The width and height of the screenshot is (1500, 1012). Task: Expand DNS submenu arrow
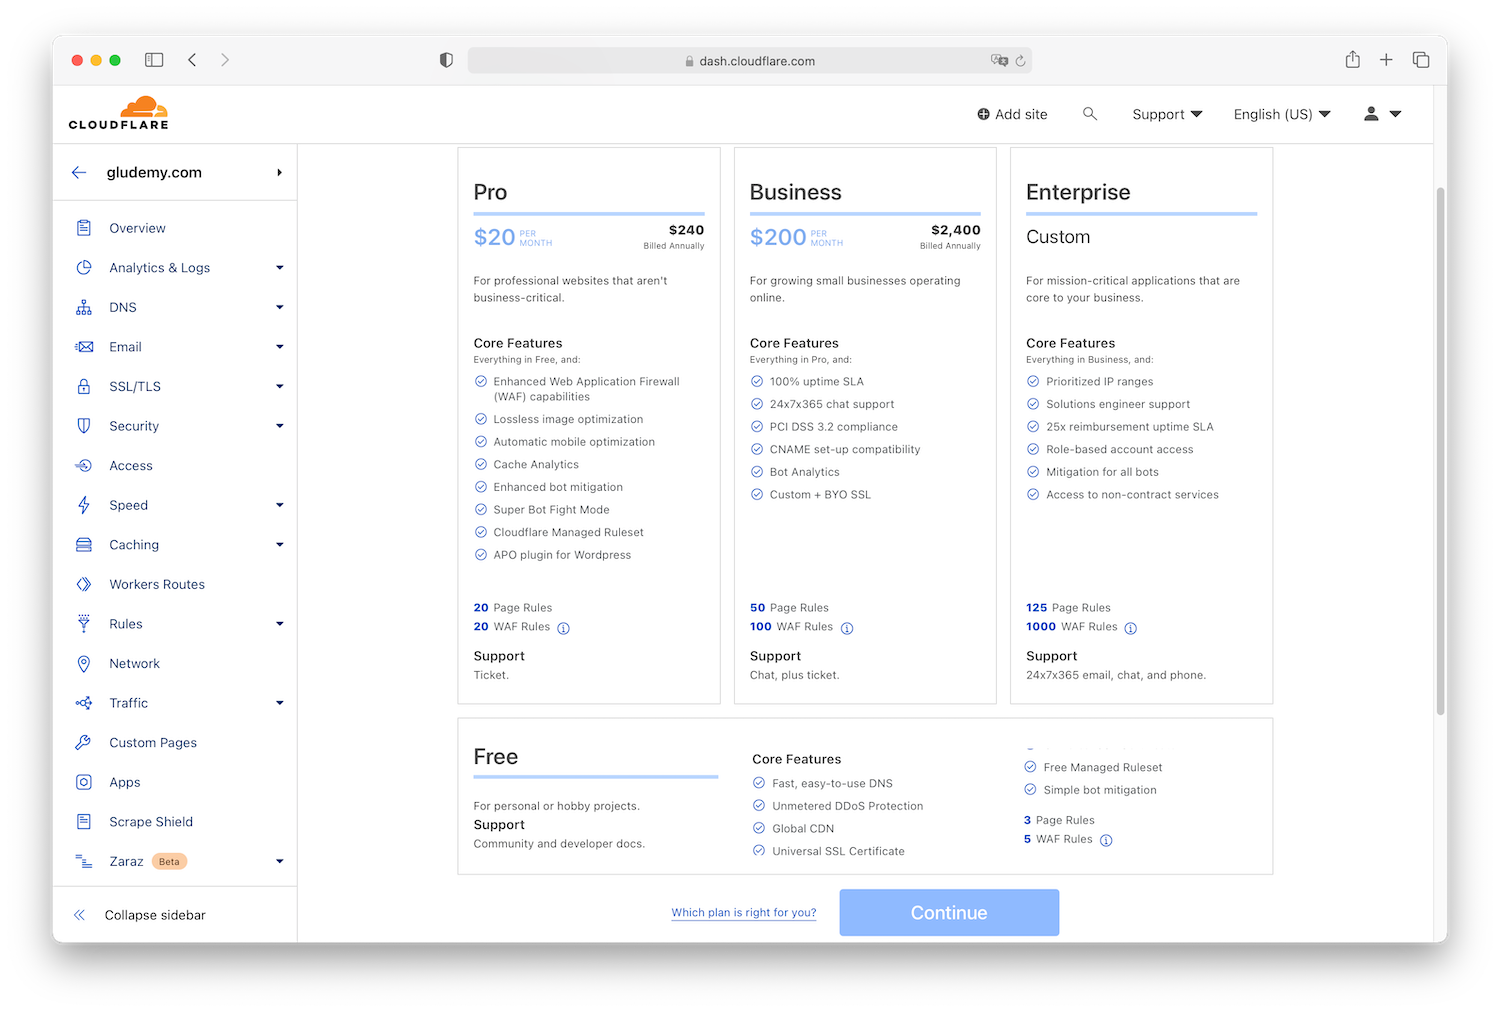tap(280, 307)
